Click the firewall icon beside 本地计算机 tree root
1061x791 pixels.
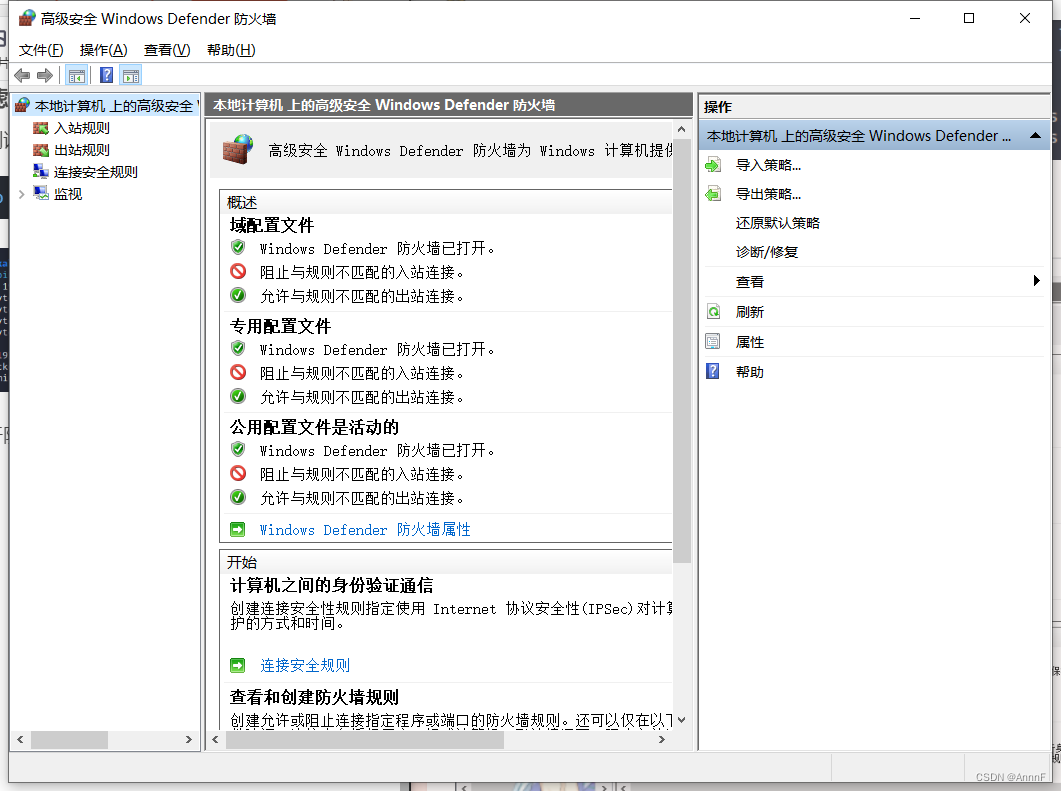(22, 106)
